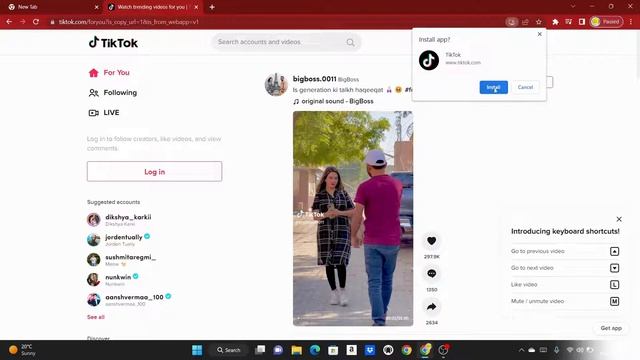Click the Go to next video key icon
The image size is (640, 360).
tap(614, 268)
